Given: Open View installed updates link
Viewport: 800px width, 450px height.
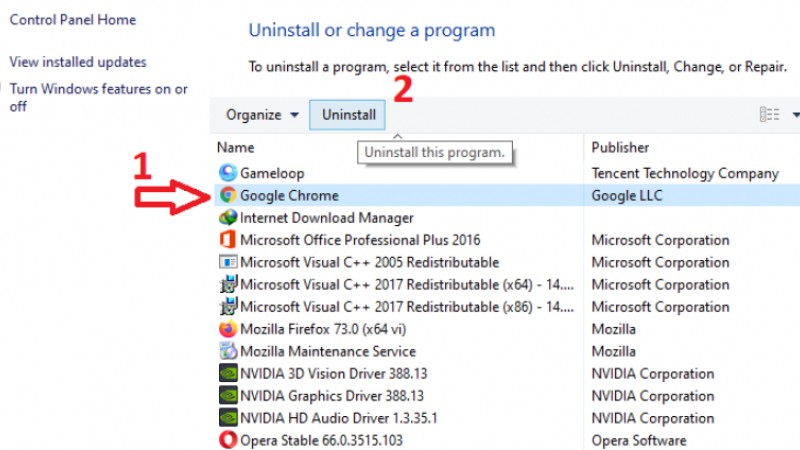Looking at the screenshot, I should [x=78, y=62].
